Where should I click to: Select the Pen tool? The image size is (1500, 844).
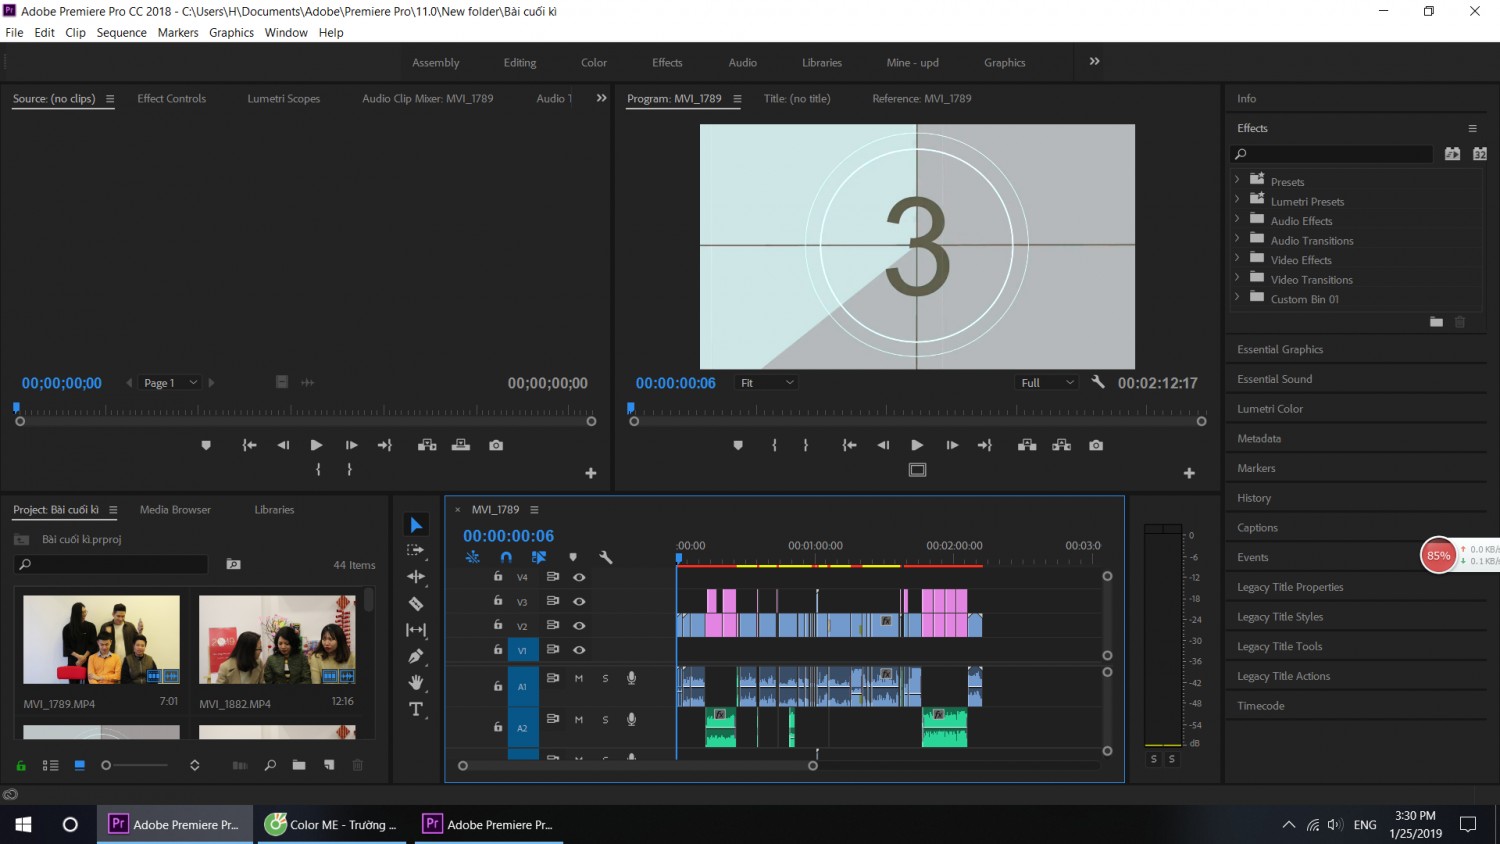[416, 656]
